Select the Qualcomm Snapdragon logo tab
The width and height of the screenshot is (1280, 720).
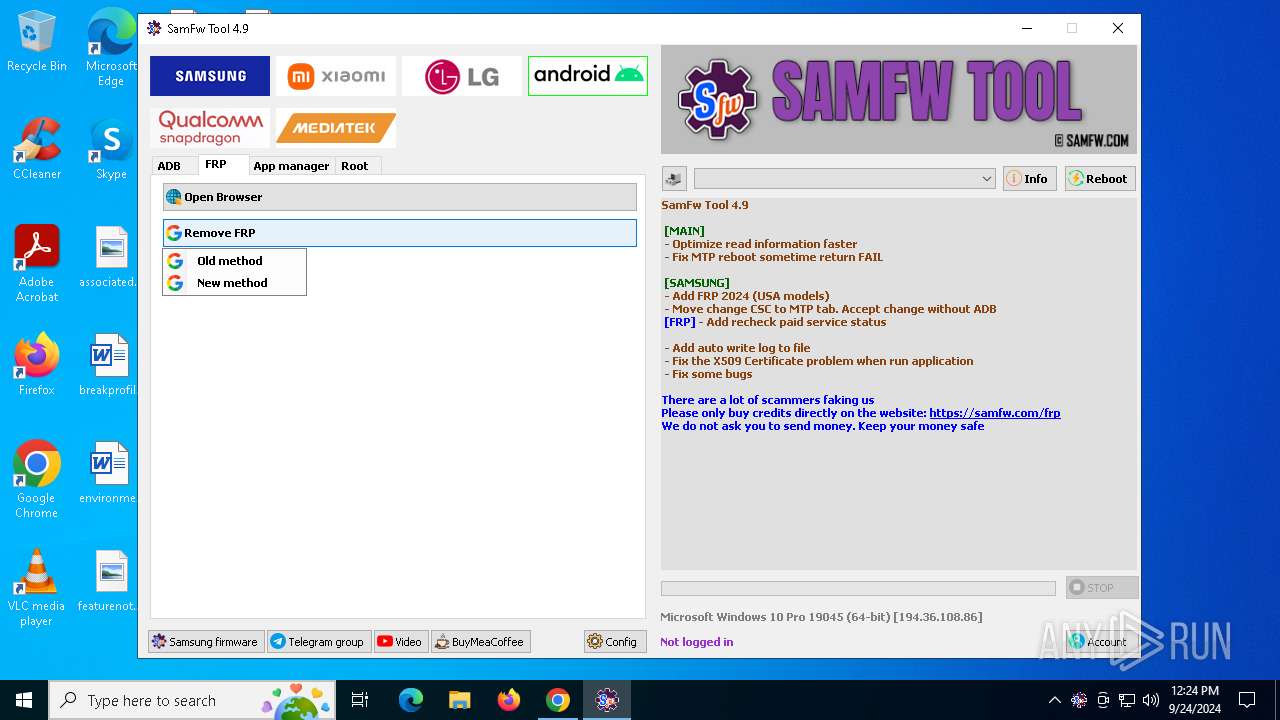pos(210,128)
